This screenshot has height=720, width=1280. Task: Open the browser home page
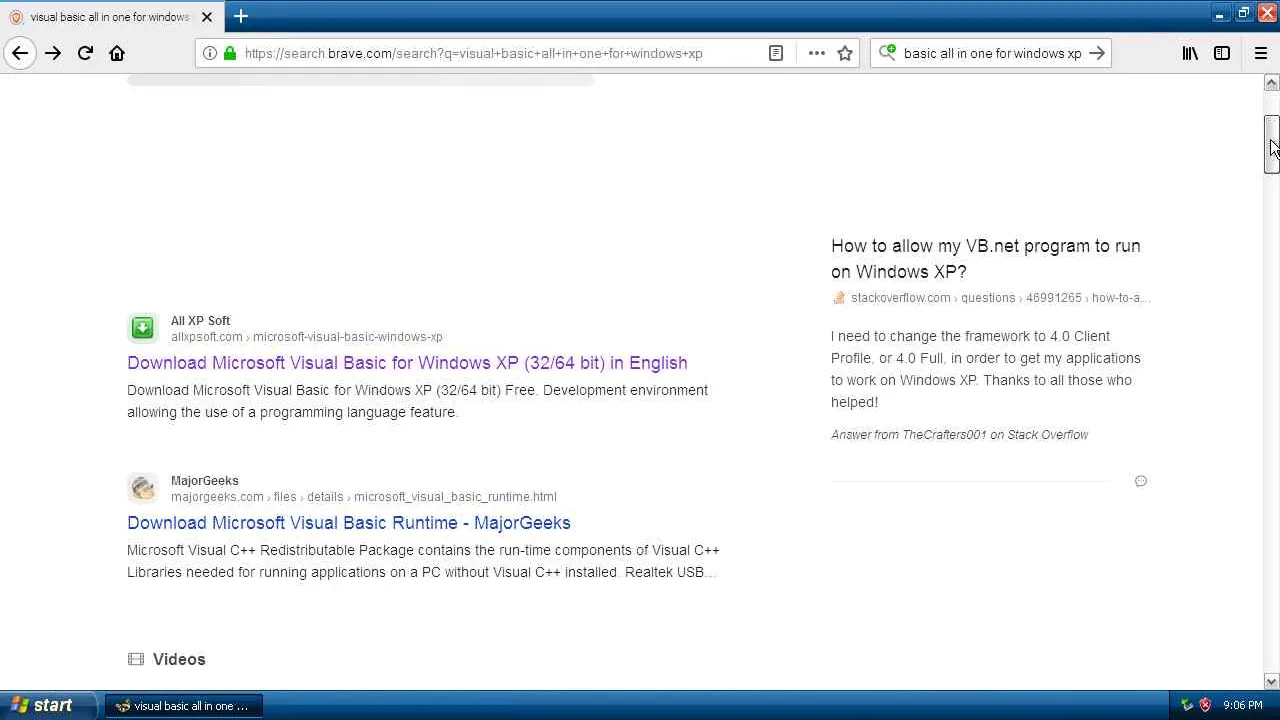(x=117, y=53)
